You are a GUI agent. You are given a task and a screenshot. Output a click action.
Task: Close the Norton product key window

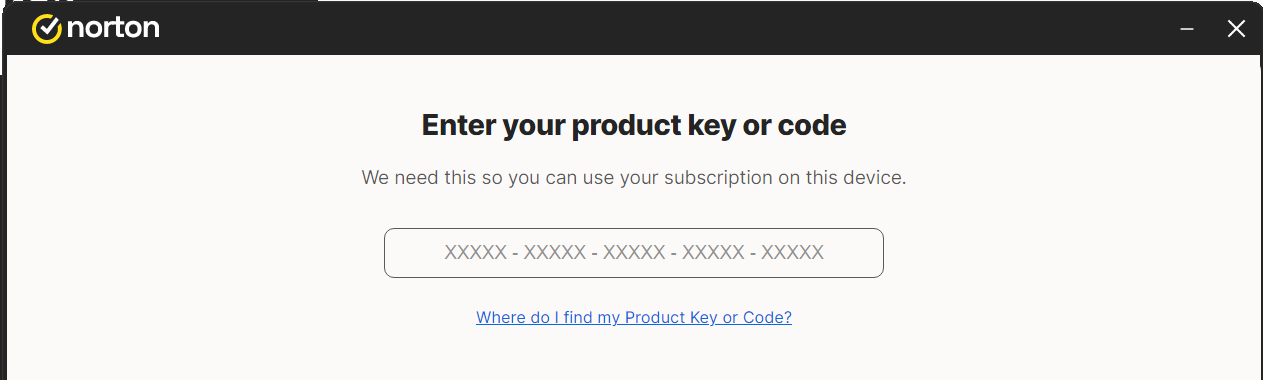click(1236, 29)
